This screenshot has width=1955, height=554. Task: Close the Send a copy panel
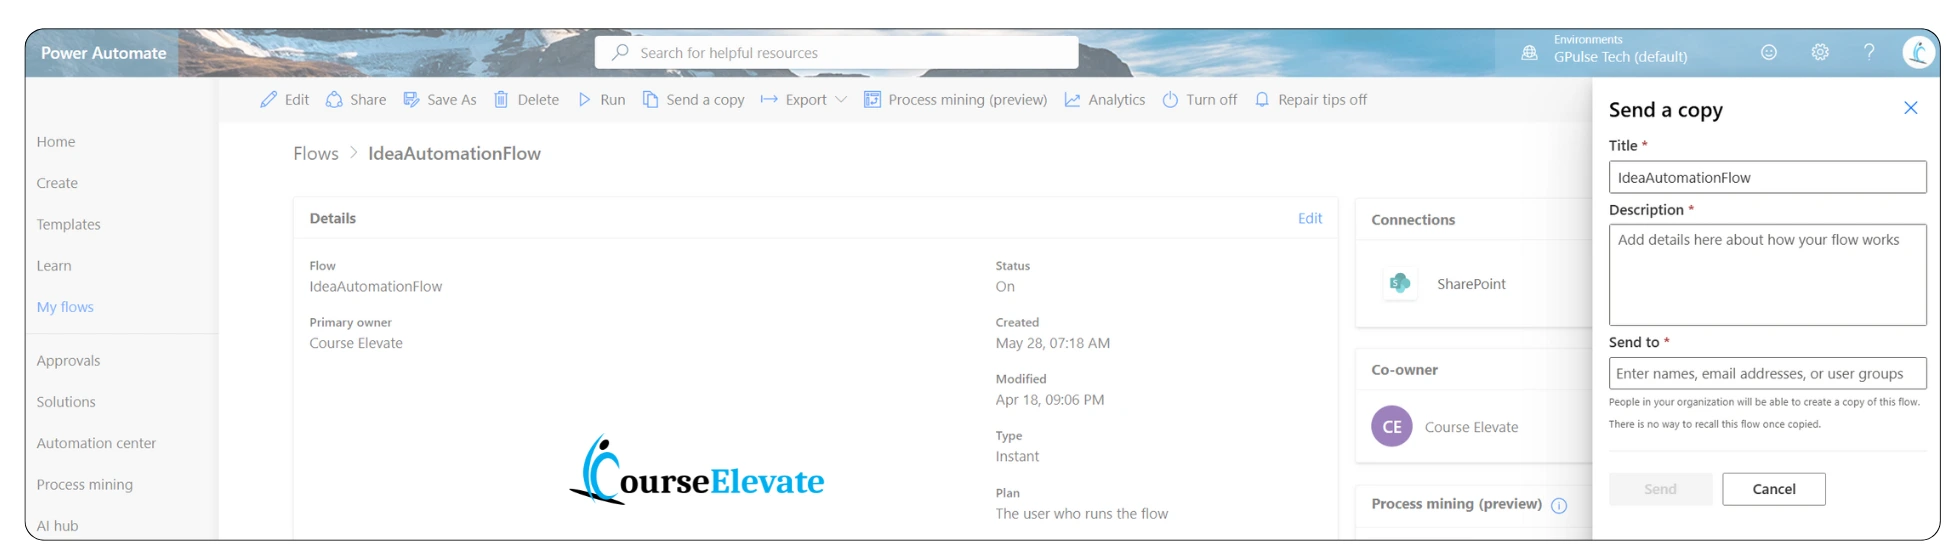point(1910,108)
